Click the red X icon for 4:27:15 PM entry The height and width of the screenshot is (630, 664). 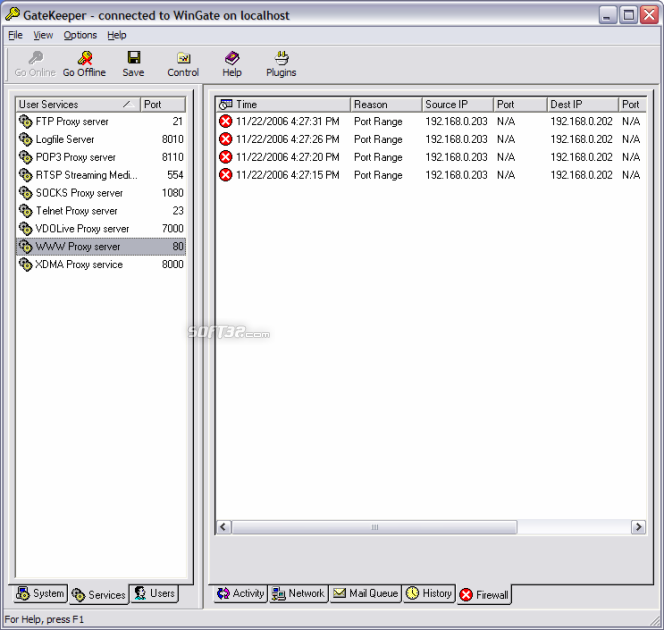[226, 175]
